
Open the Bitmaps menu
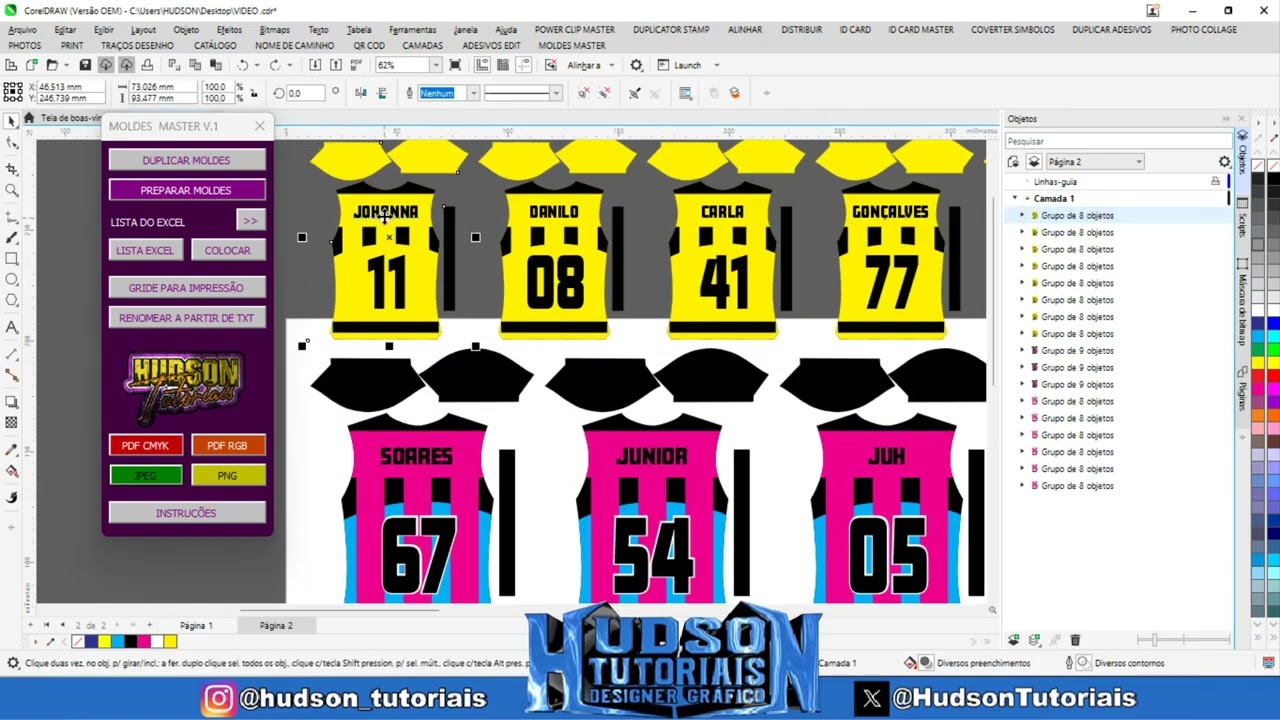click(274, 30)
